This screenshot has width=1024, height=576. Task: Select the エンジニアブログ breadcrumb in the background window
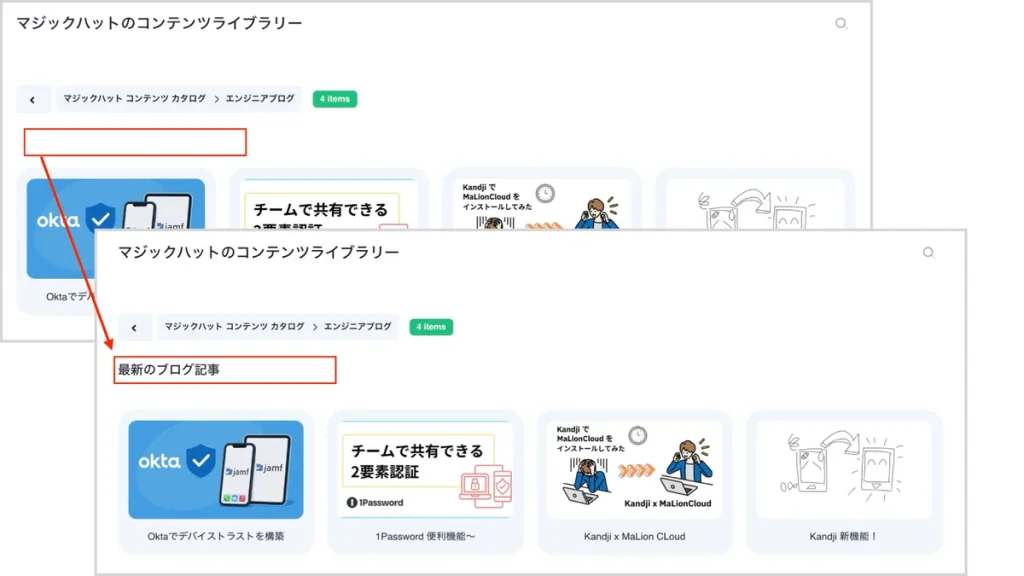260,99
